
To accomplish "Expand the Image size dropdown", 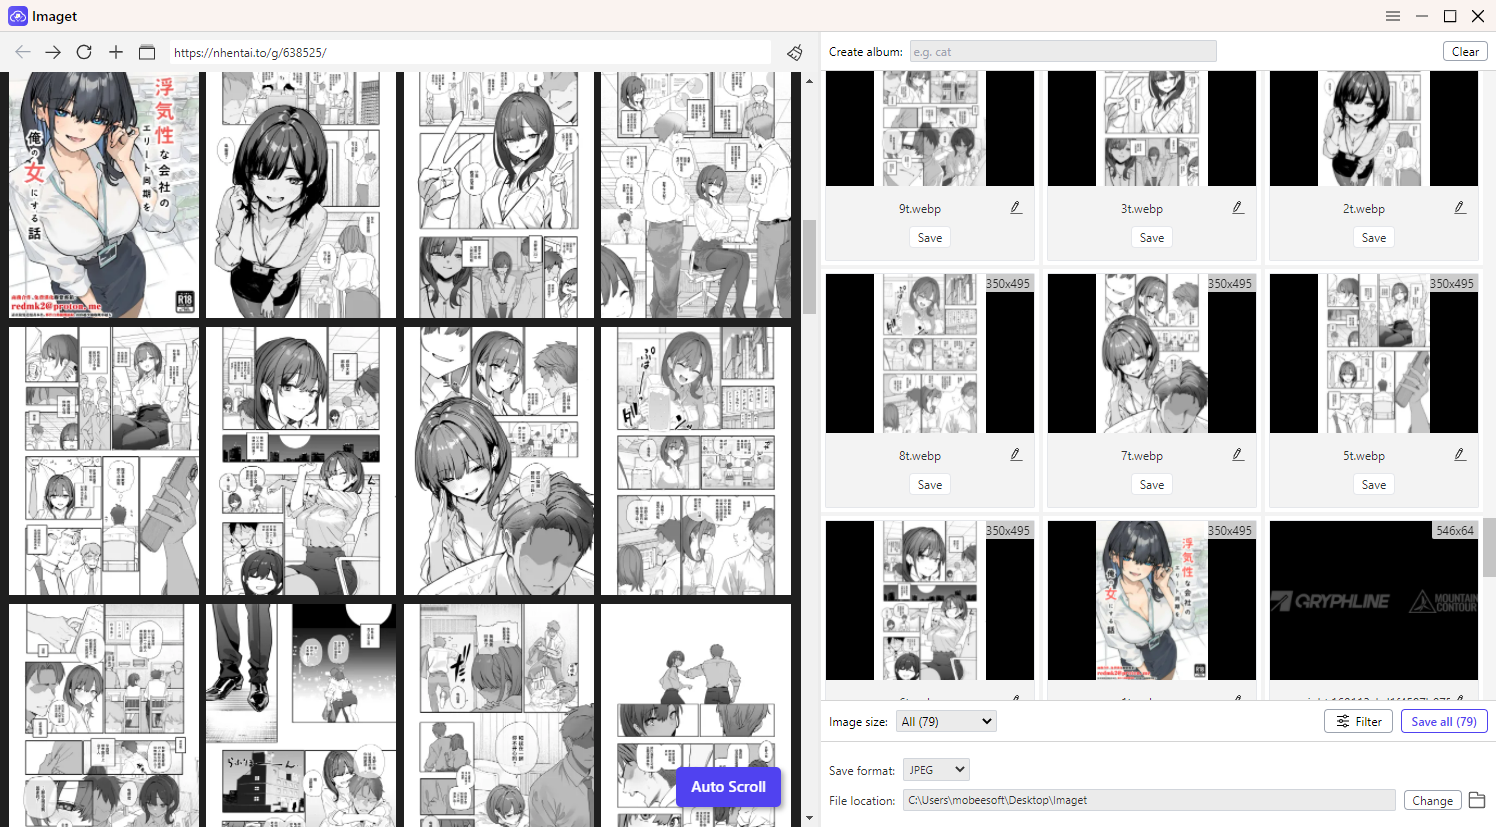I will pyautogui.click(x=946, y=721).
